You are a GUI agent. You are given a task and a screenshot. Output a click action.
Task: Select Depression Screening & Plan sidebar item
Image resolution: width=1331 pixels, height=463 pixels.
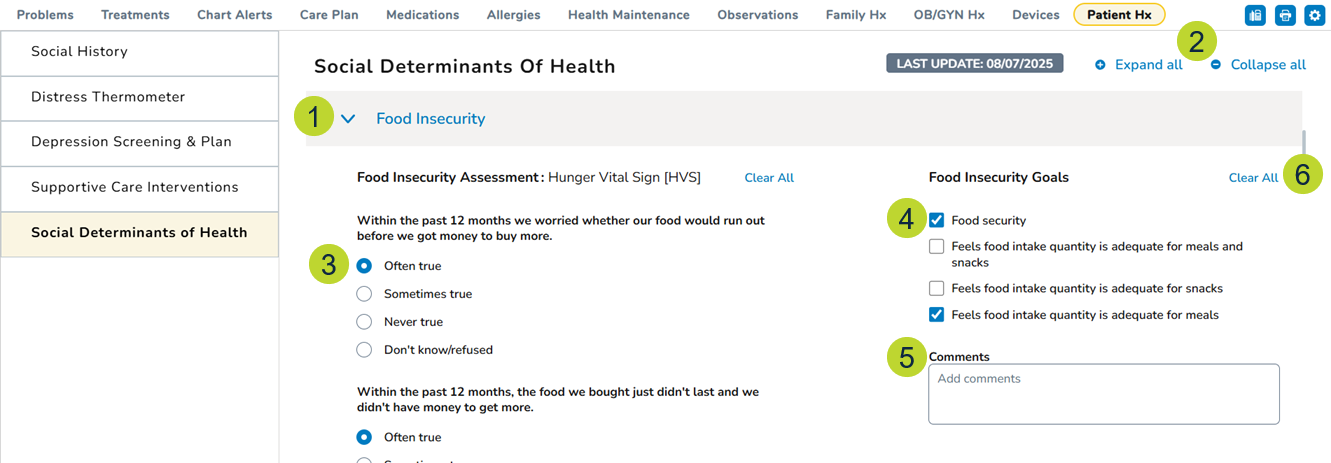131,142
